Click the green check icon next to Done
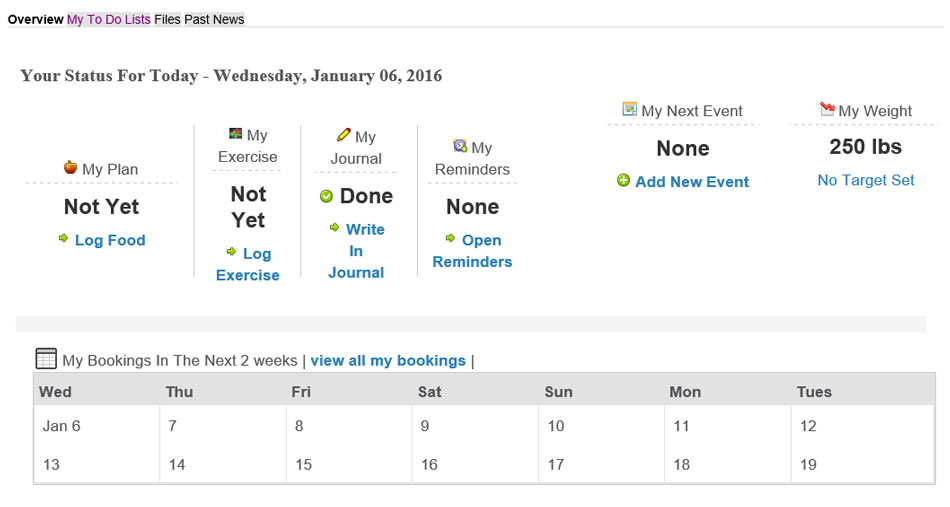950x507 pixels. (x=326, y=196)
